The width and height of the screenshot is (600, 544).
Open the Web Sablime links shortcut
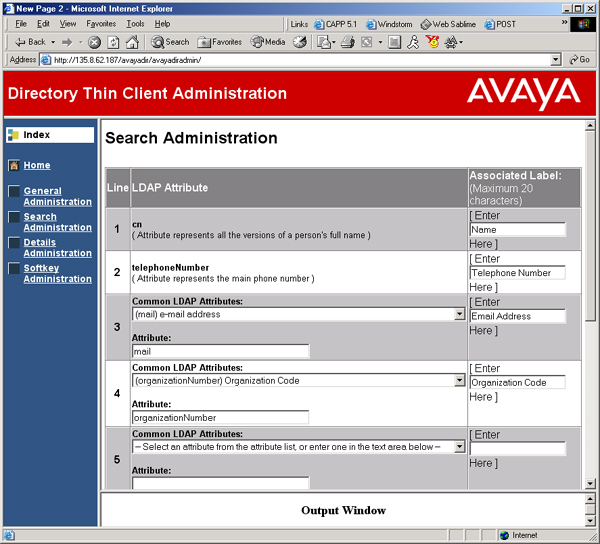[448, 24]
